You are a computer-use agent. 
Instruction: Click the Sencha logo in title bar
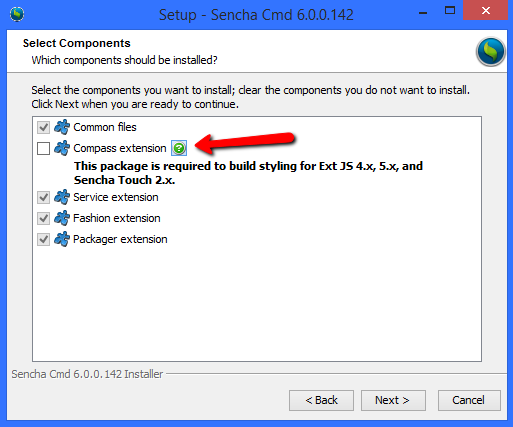tap(17, 14)
